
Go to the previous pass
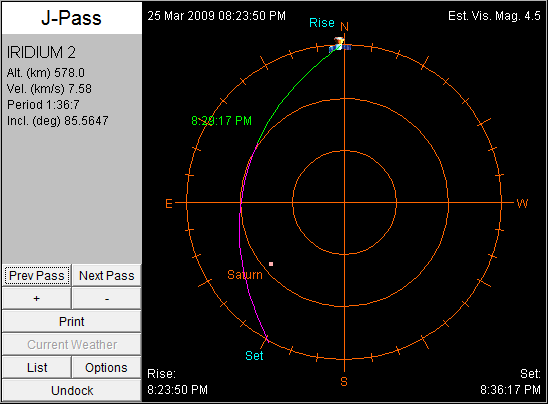37,275
